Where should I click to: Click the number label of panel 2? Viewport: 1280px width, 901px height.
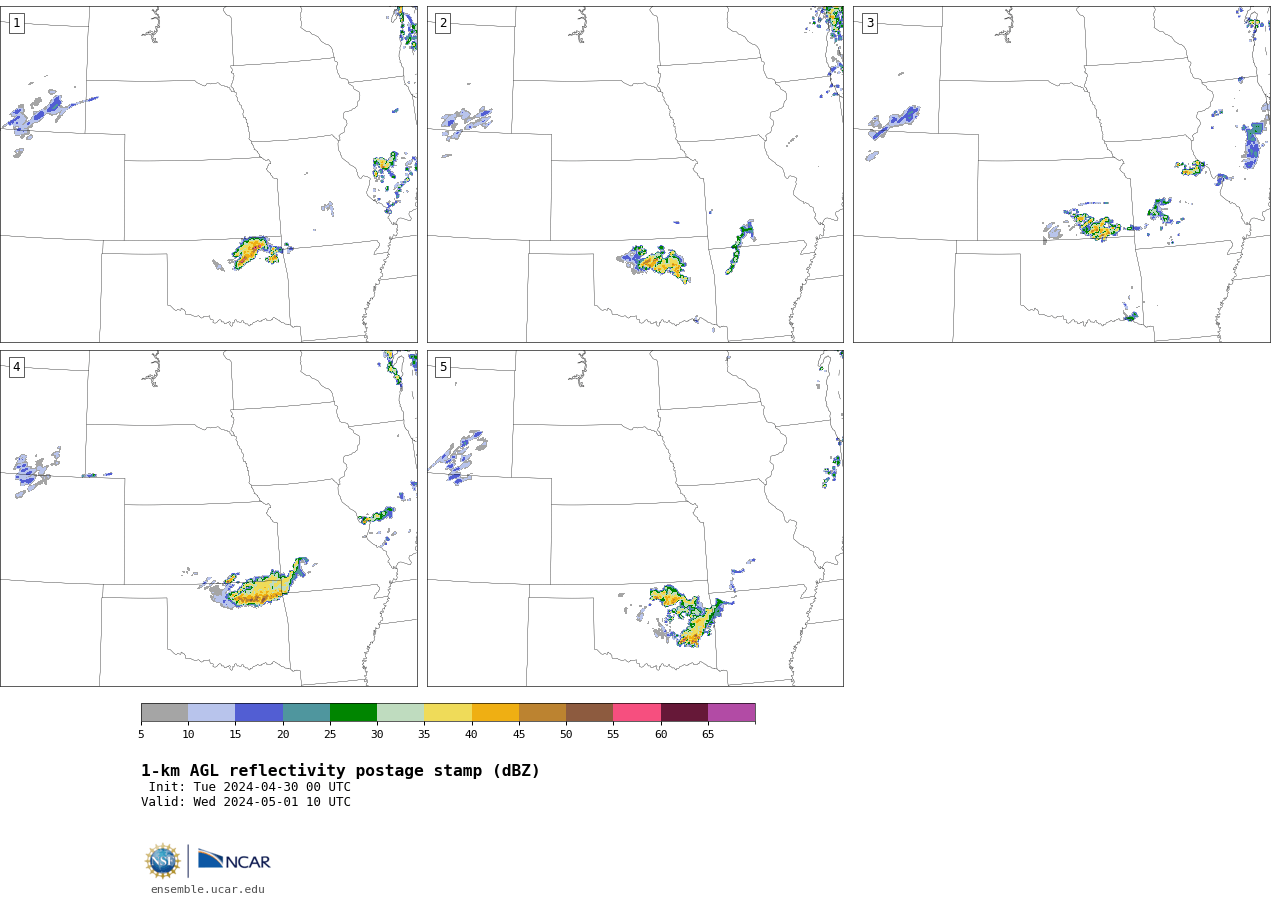coord(443,23)
